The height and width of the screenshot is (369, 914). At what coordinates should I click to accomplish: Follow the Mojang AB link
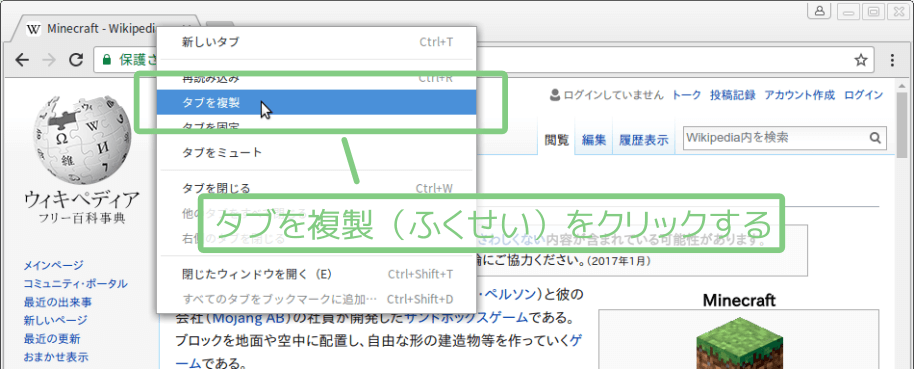point(248,318)
